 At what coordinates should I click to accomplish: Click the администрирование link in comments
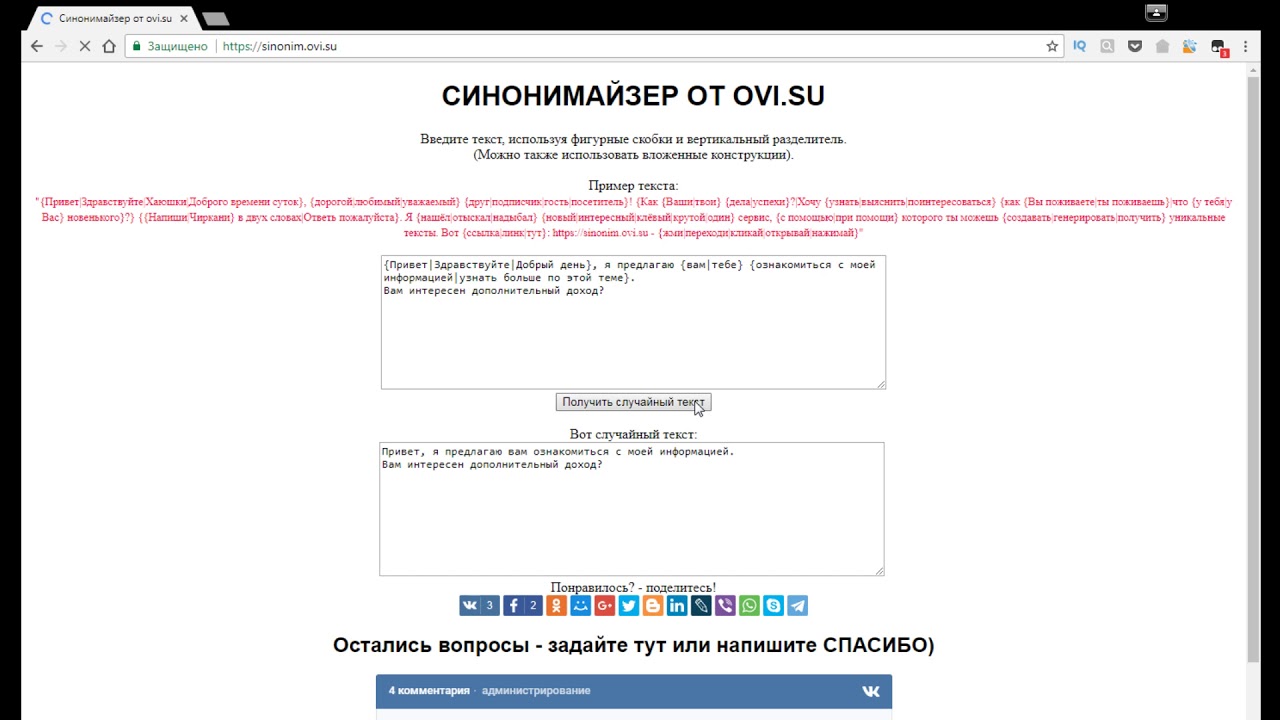[x=536, y=690]
